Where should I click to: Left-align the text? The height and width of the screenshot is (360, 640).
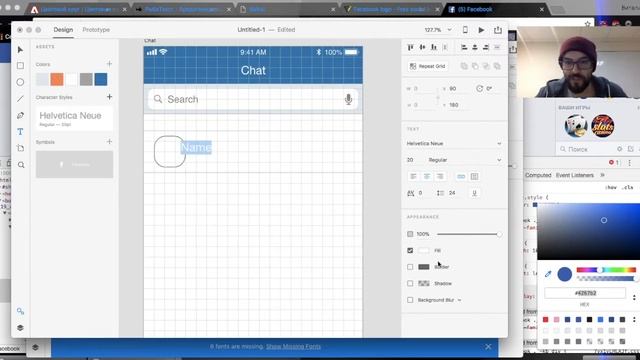point(413,176)
